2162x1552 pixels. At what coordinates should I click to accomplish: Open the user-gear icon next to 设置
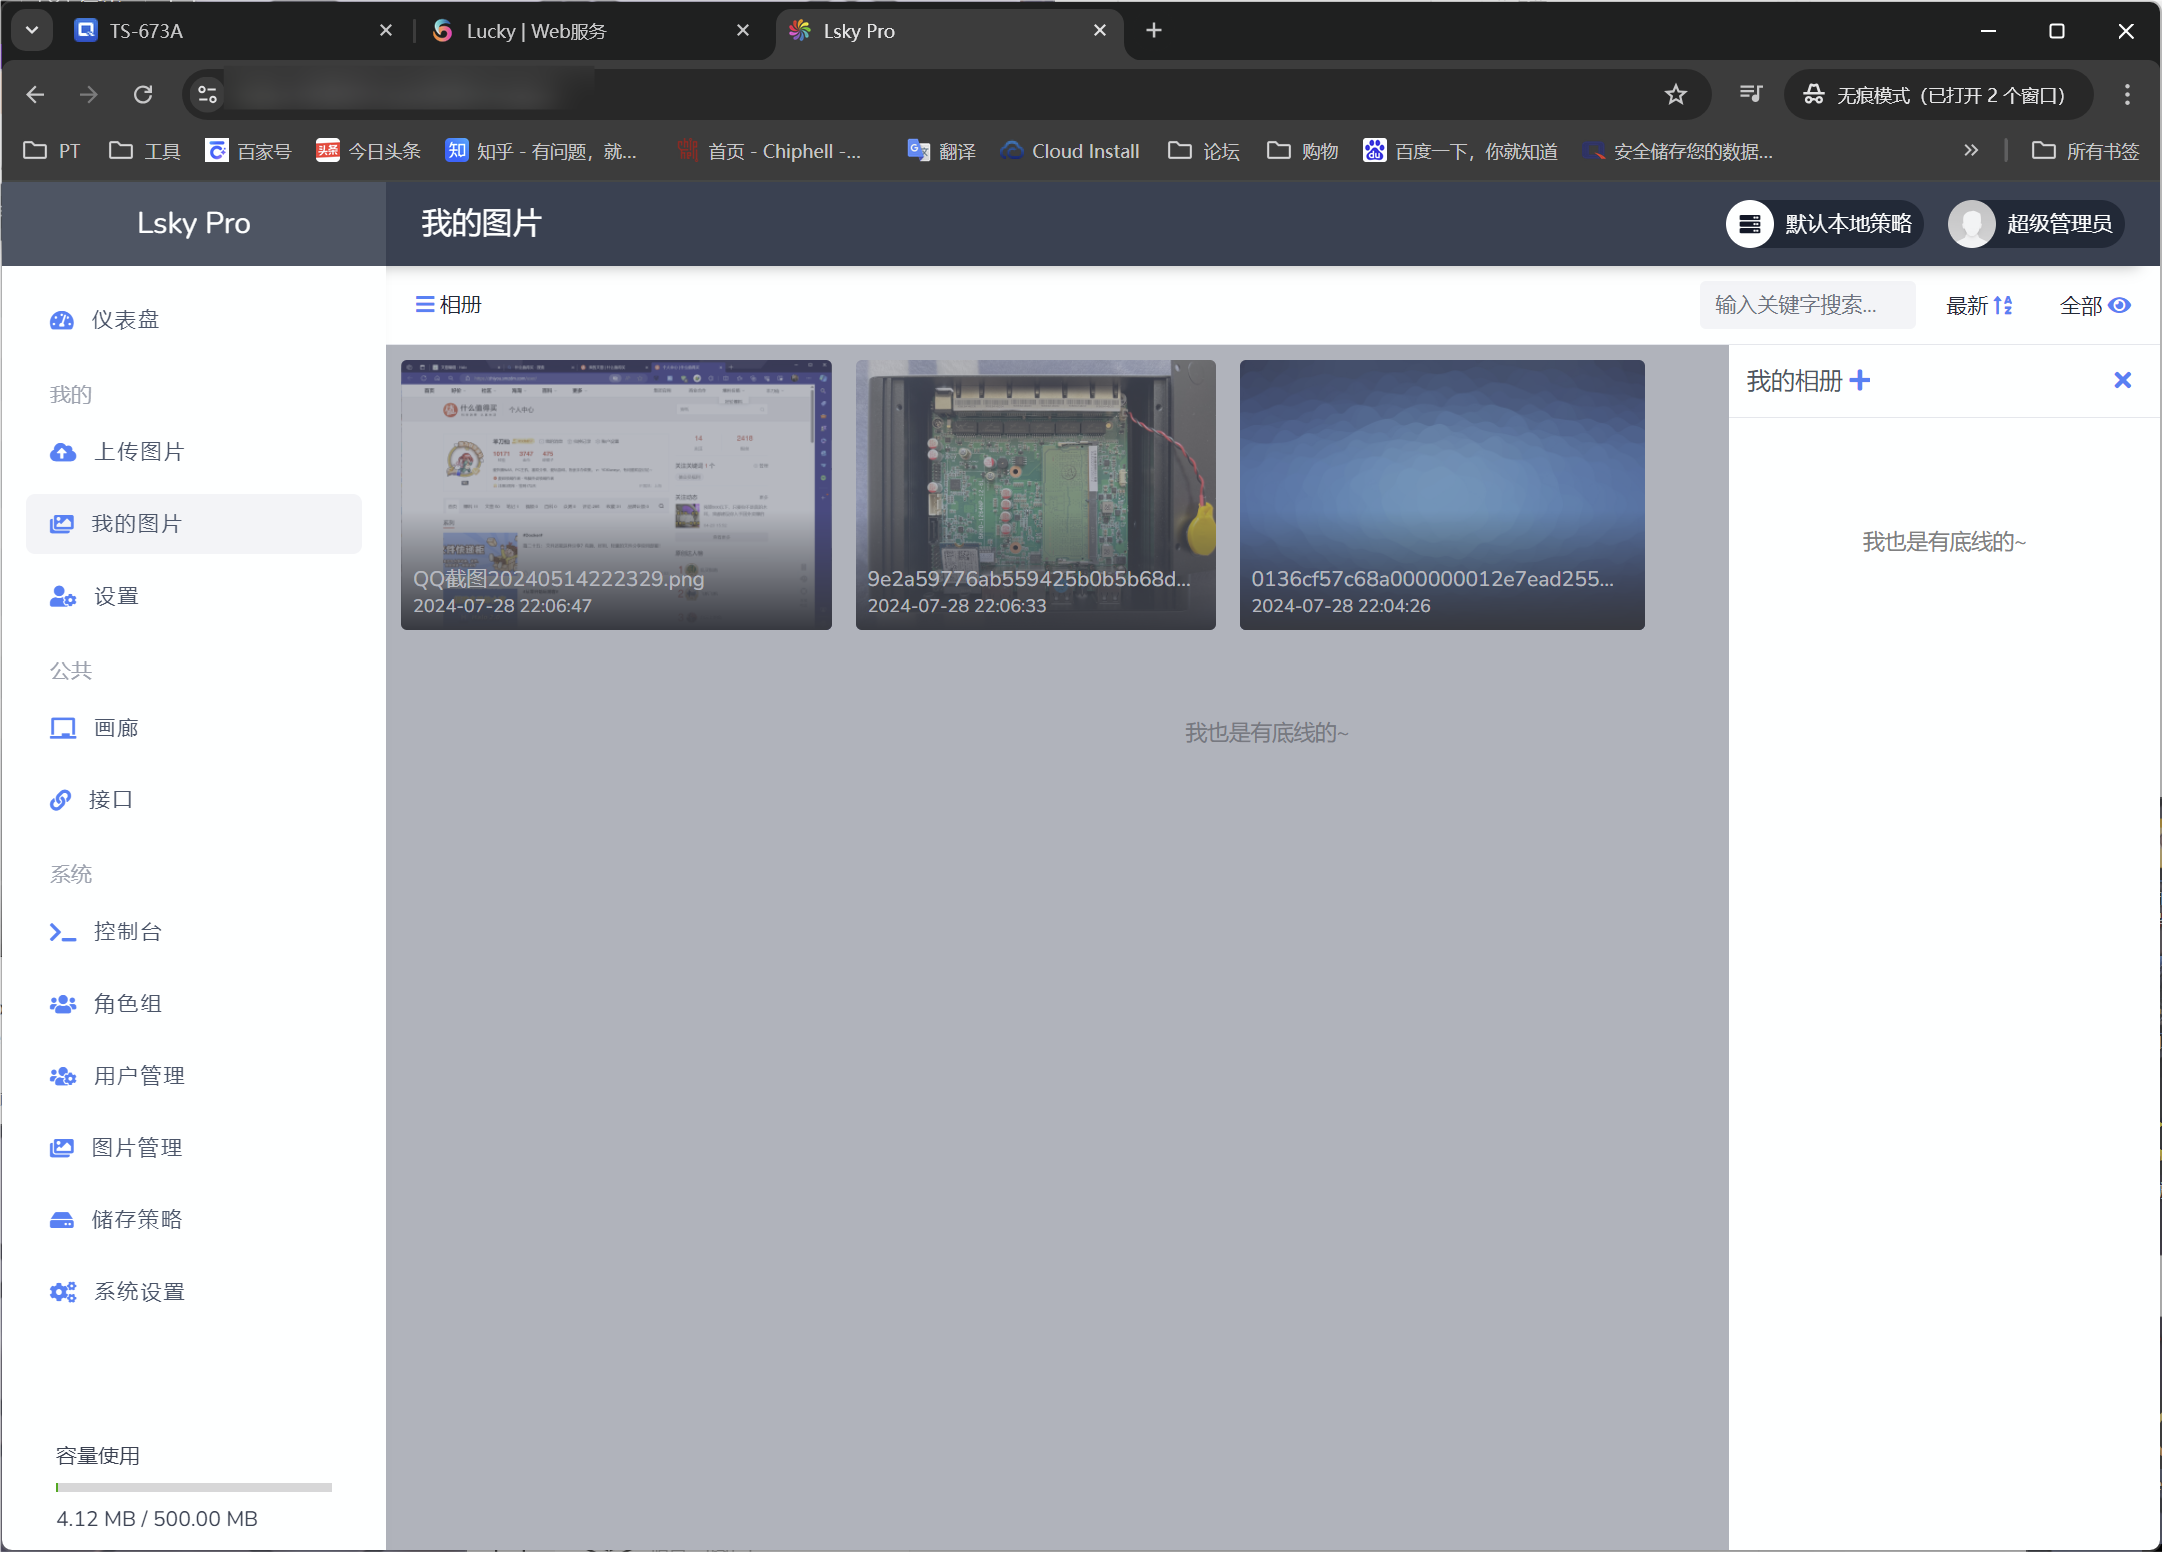63,597
